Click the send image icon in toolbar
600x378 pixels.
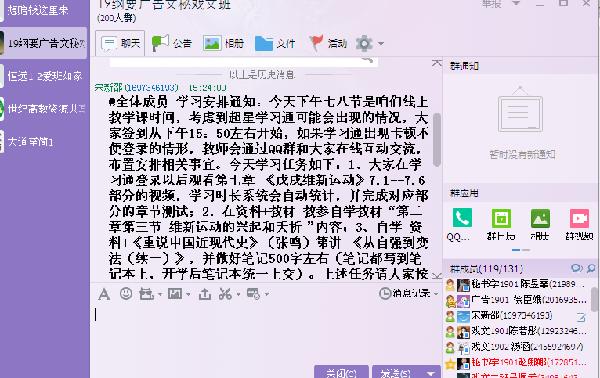(175, 294)
